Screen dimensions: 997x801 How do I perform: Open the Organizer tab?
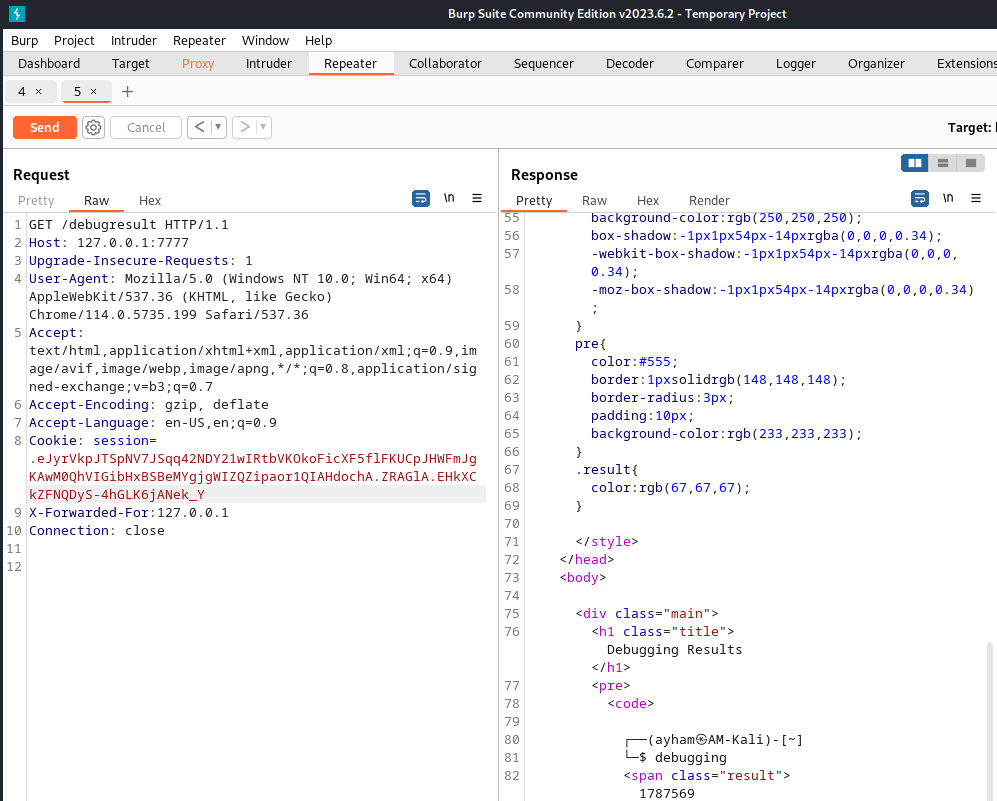[876, 64]
